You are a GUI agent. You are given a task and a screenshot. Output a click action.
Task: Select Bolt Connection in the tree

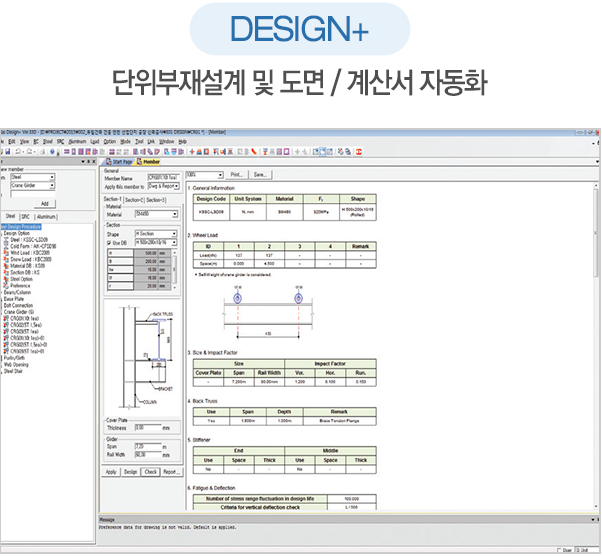click(x=18, y=306)
